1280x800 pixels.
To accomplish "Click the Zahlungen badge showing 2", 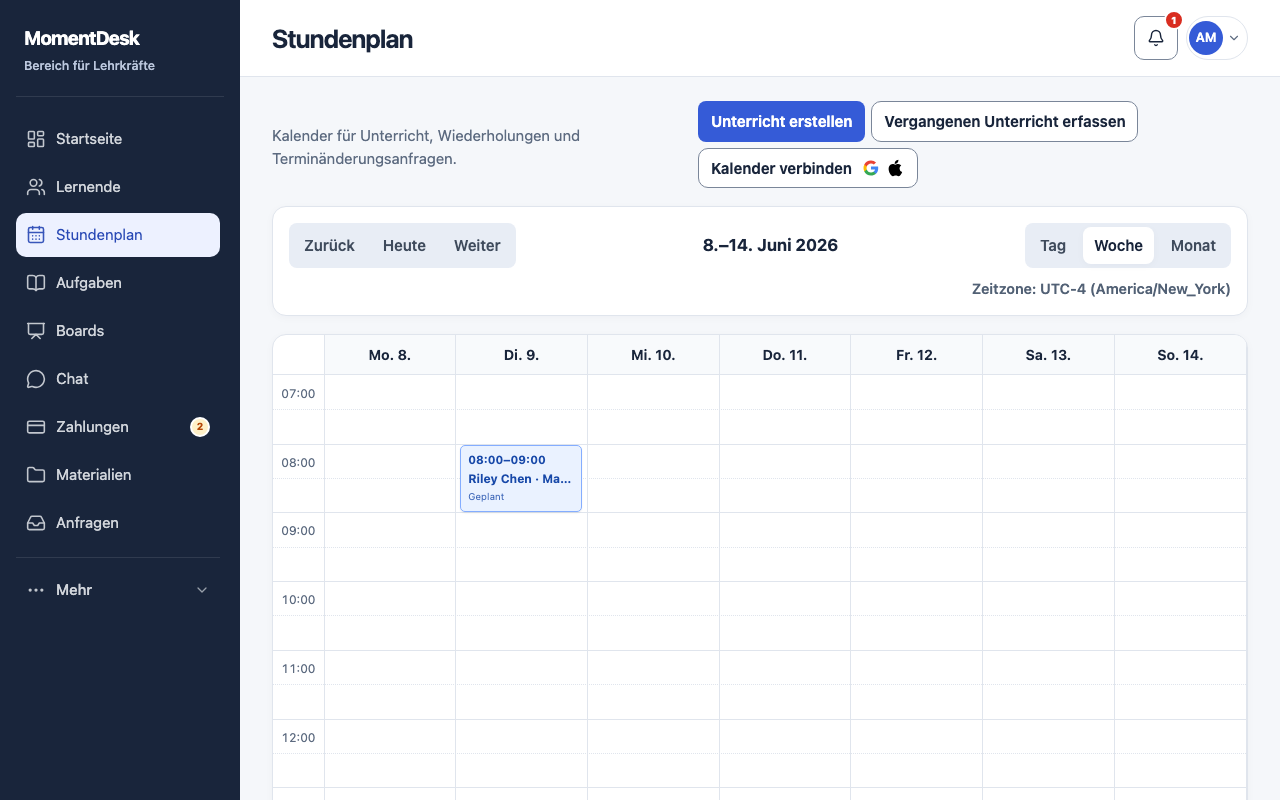I will [x=200, y=427].
